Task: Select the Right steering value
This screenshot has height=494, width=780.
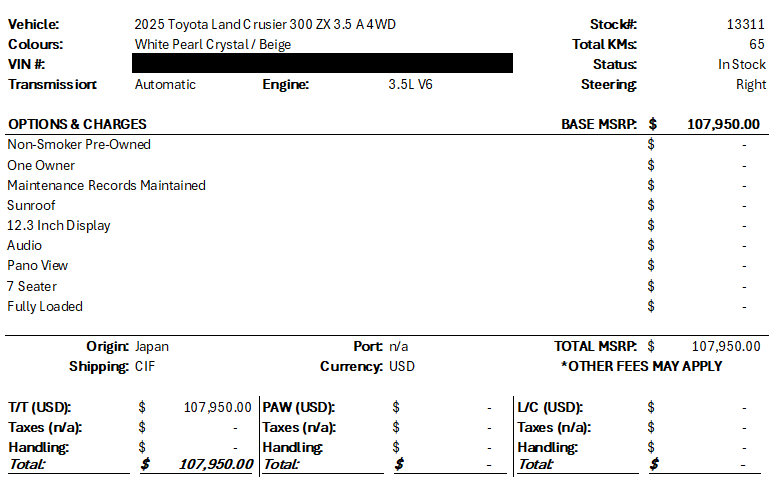Action: point(750,84)
